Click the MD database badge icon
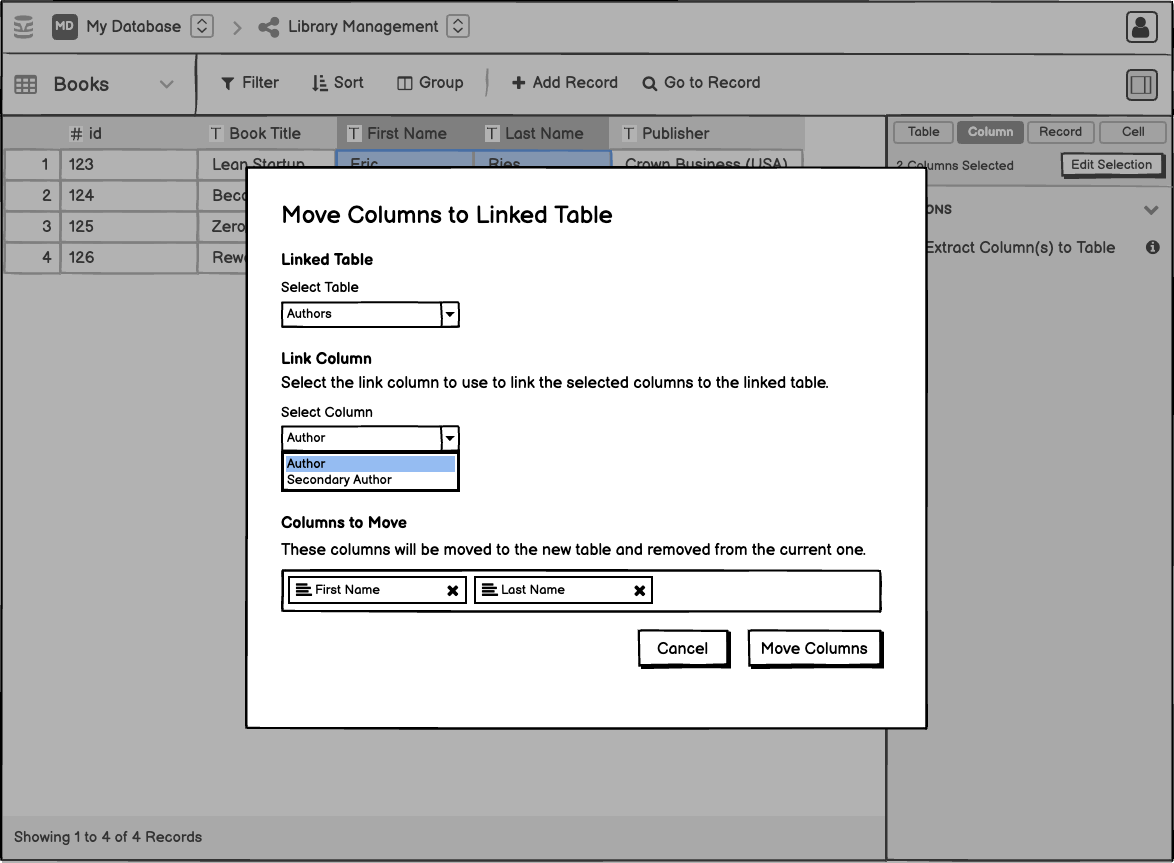Image resolution: width=1174 pixels, height=863 pixels. click(x=64, y=26)
